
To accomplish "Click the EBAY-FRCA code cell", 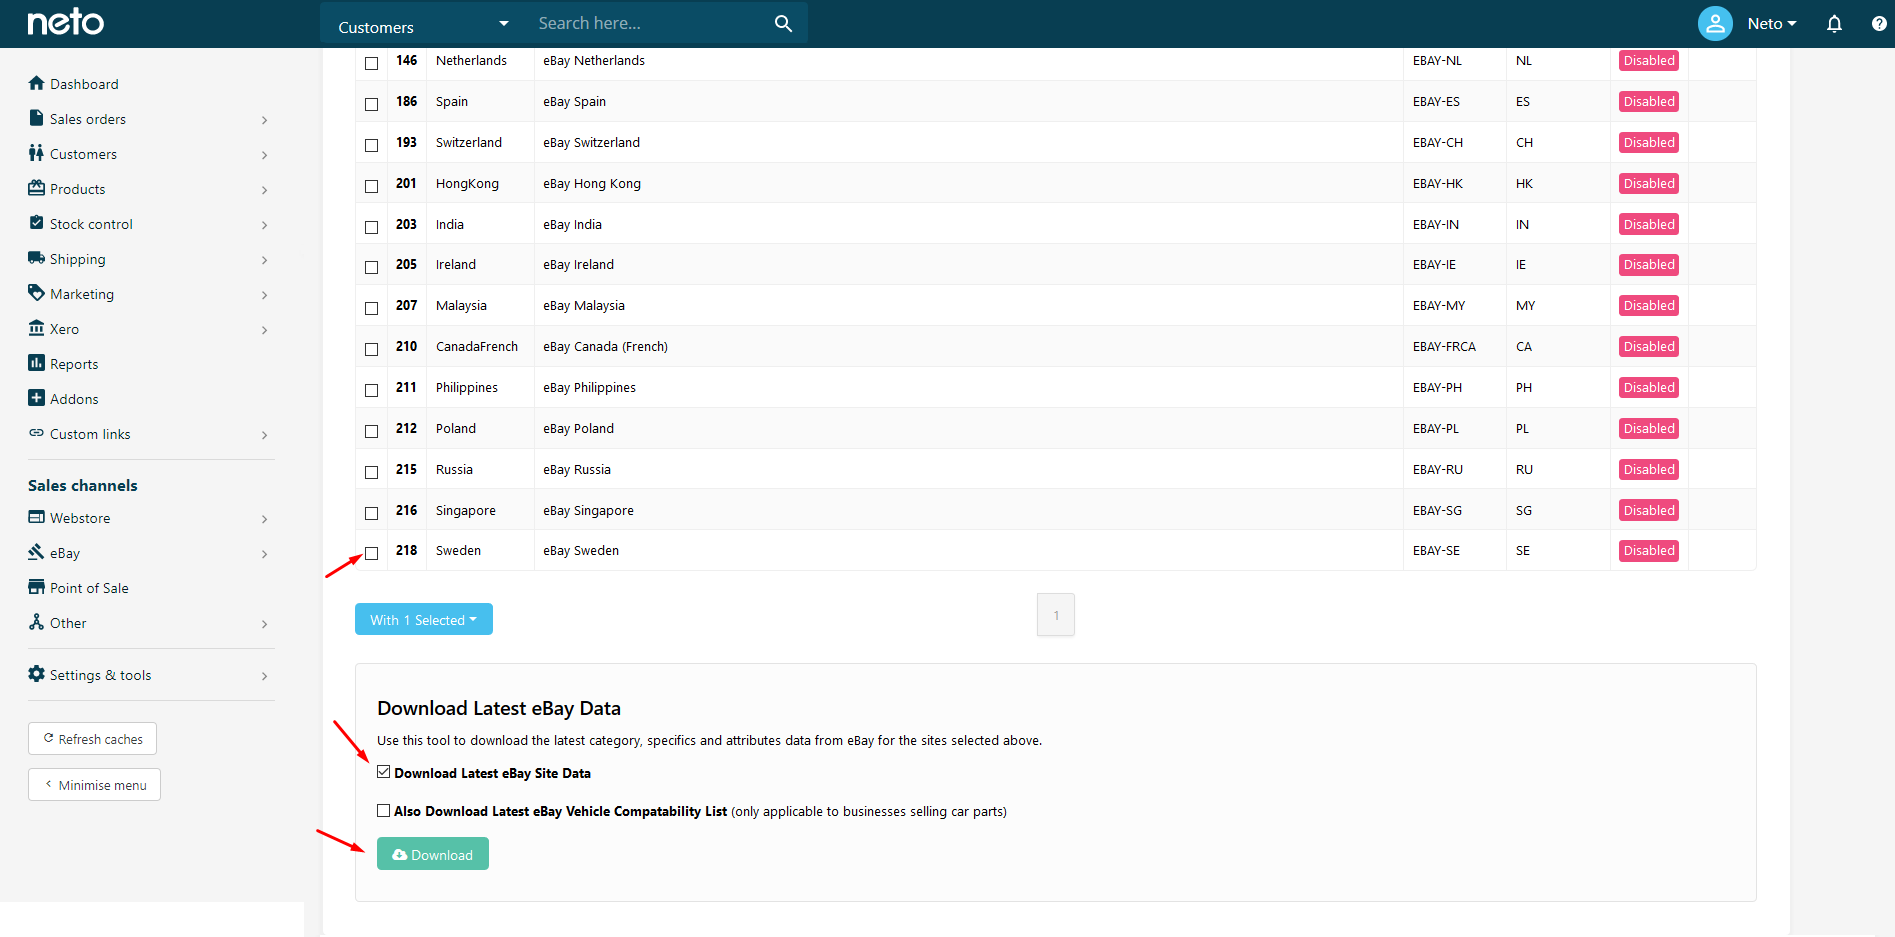I will (x=1455, y=346).
